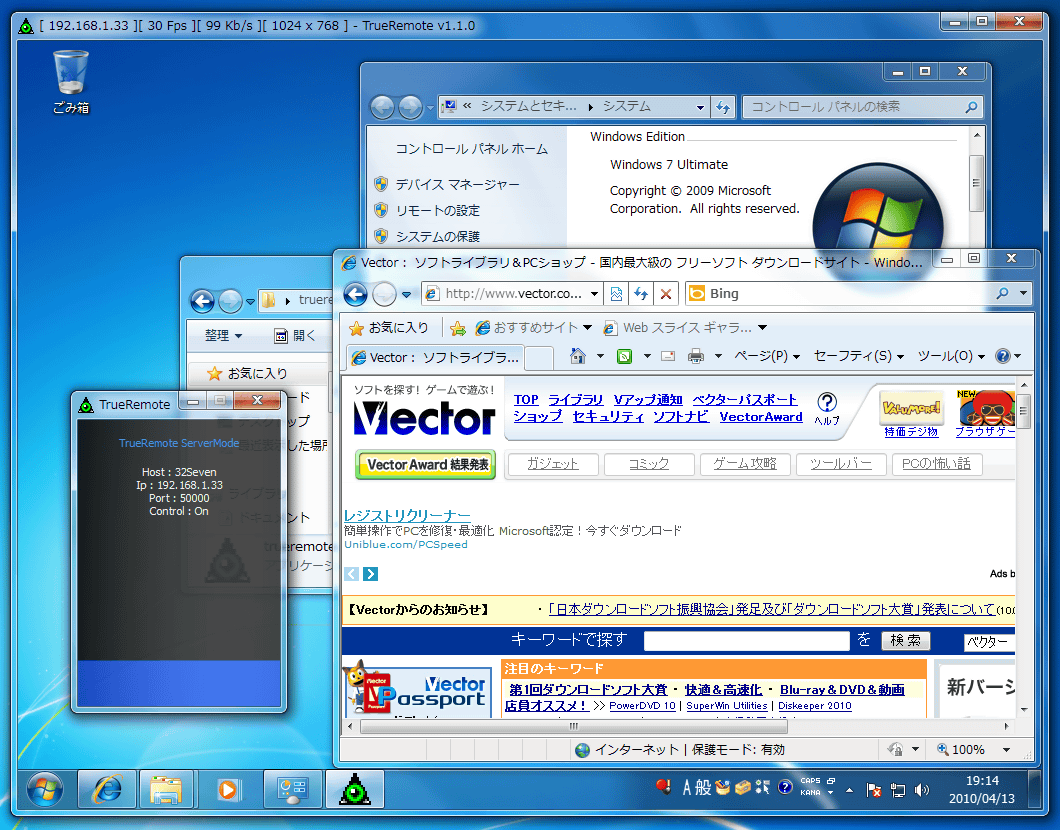Image resolution: width=1060 pixels, height=830 pixels.
Task: Open システムの保護 link
Action: (x=437, y=236)
